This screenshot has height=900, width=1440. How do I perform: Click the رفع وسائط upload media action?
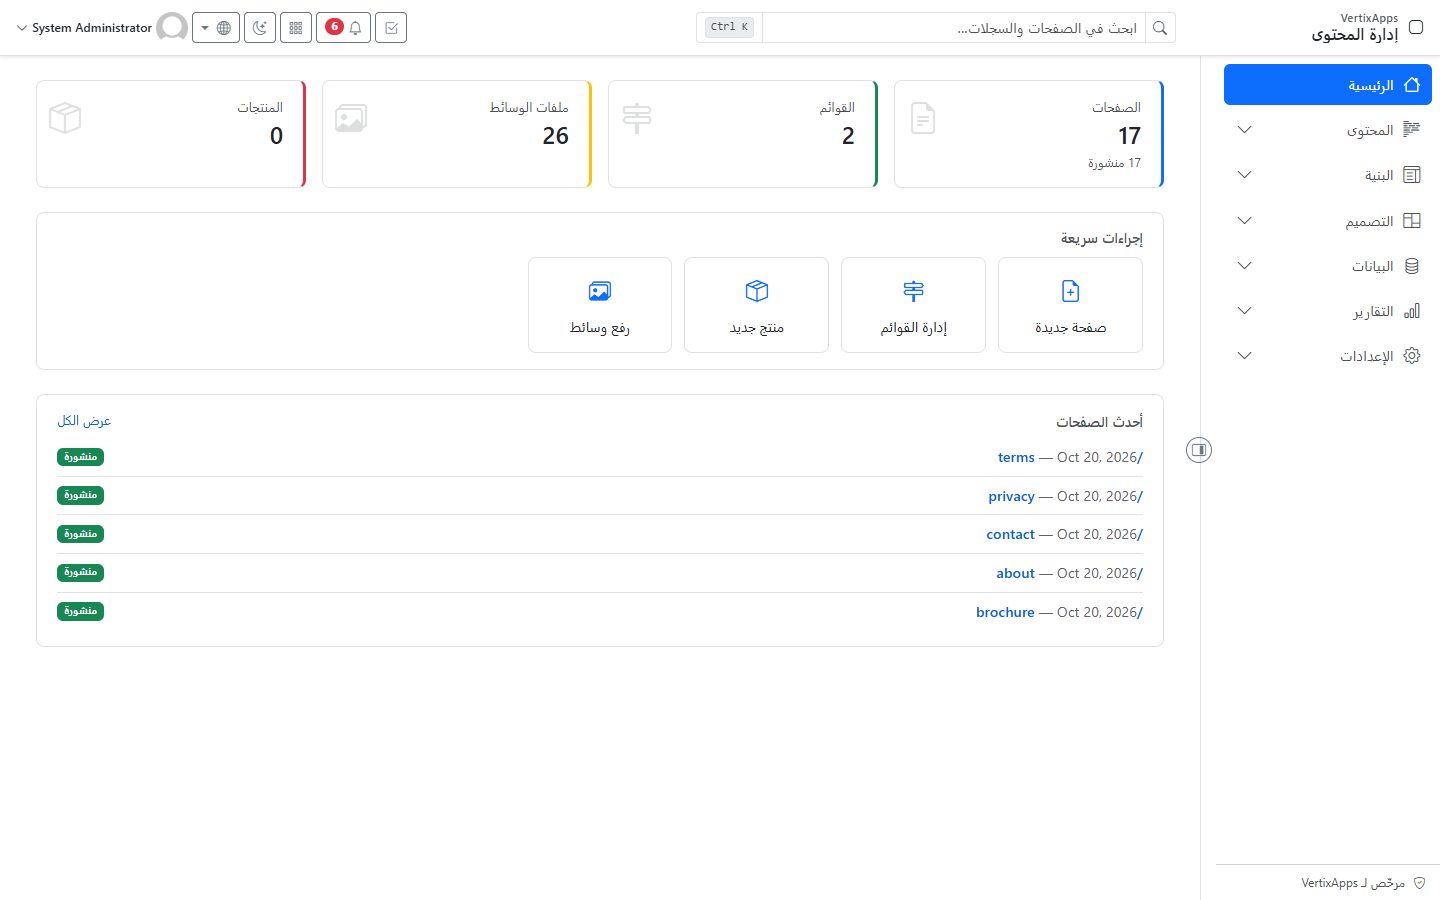[x=600, y=305]
